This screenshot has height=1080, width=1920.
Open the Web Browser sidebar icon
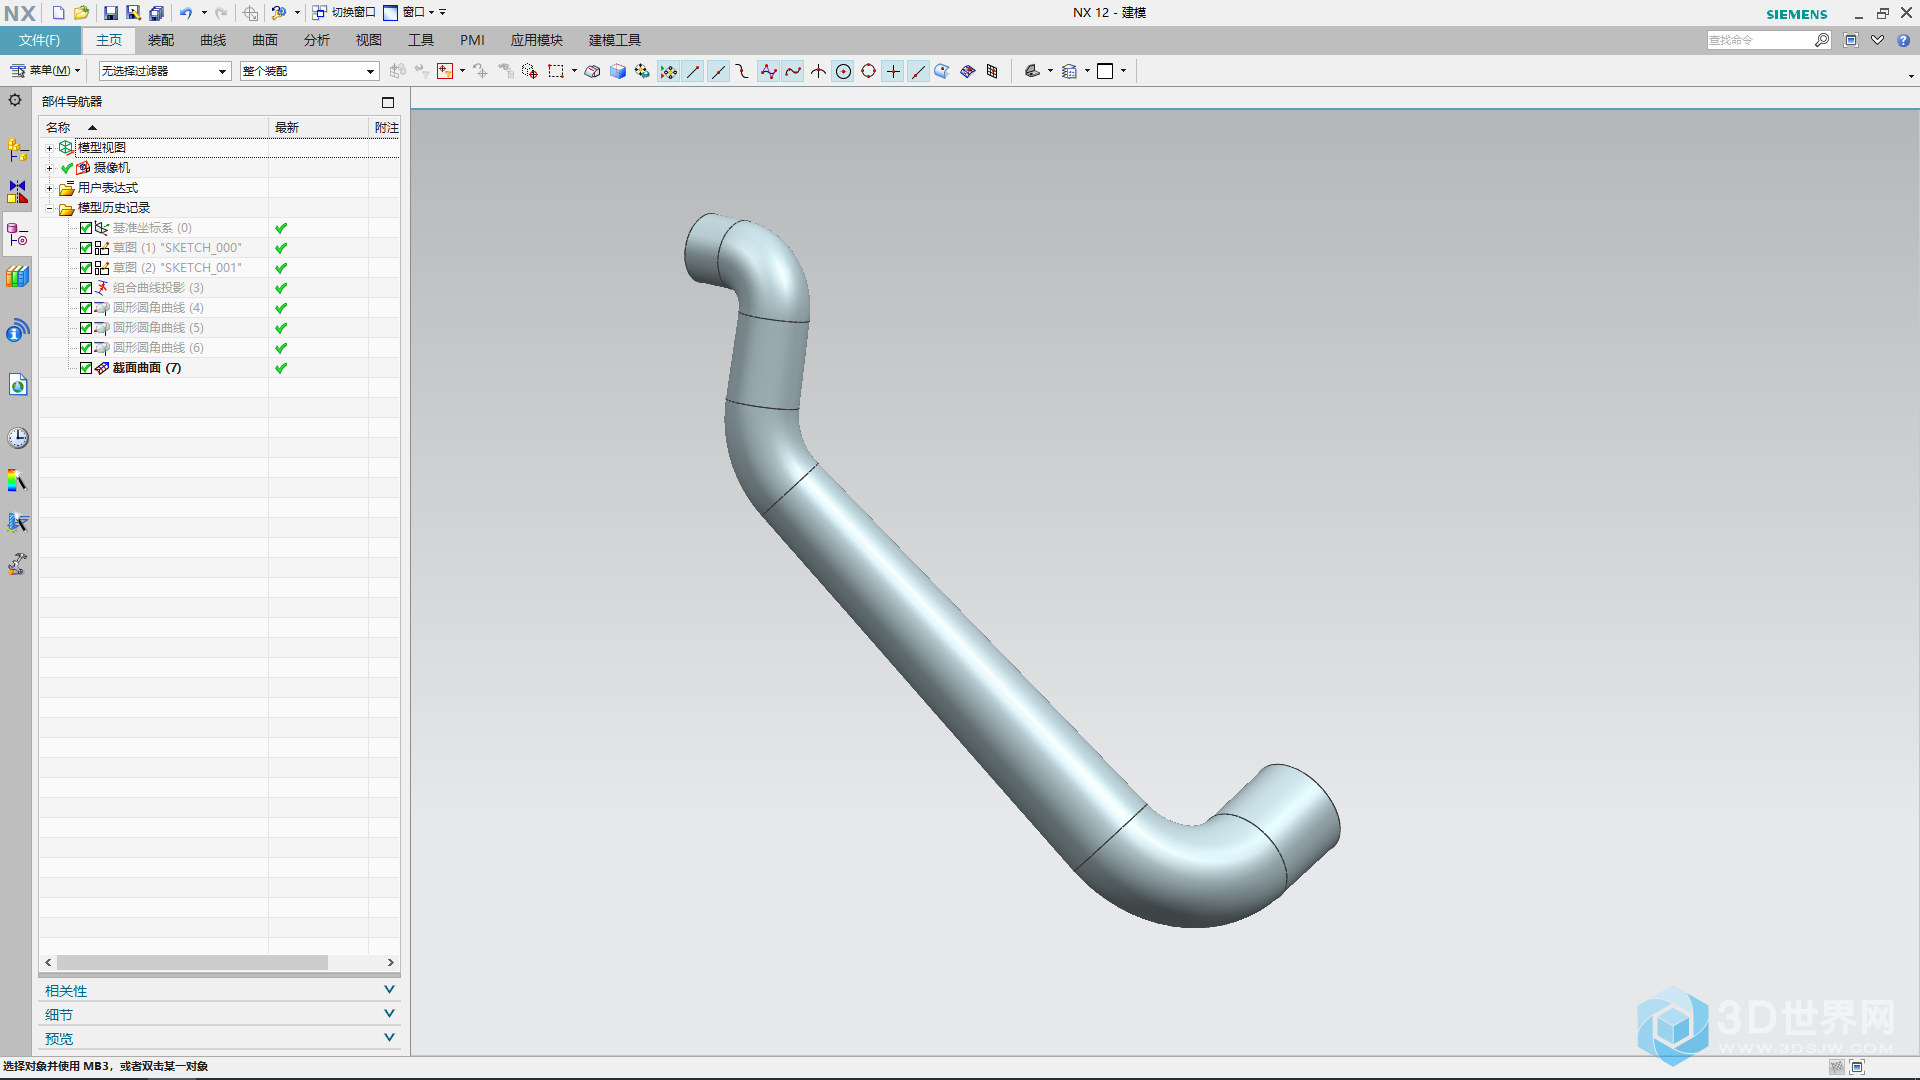click(x=17, y=385)
